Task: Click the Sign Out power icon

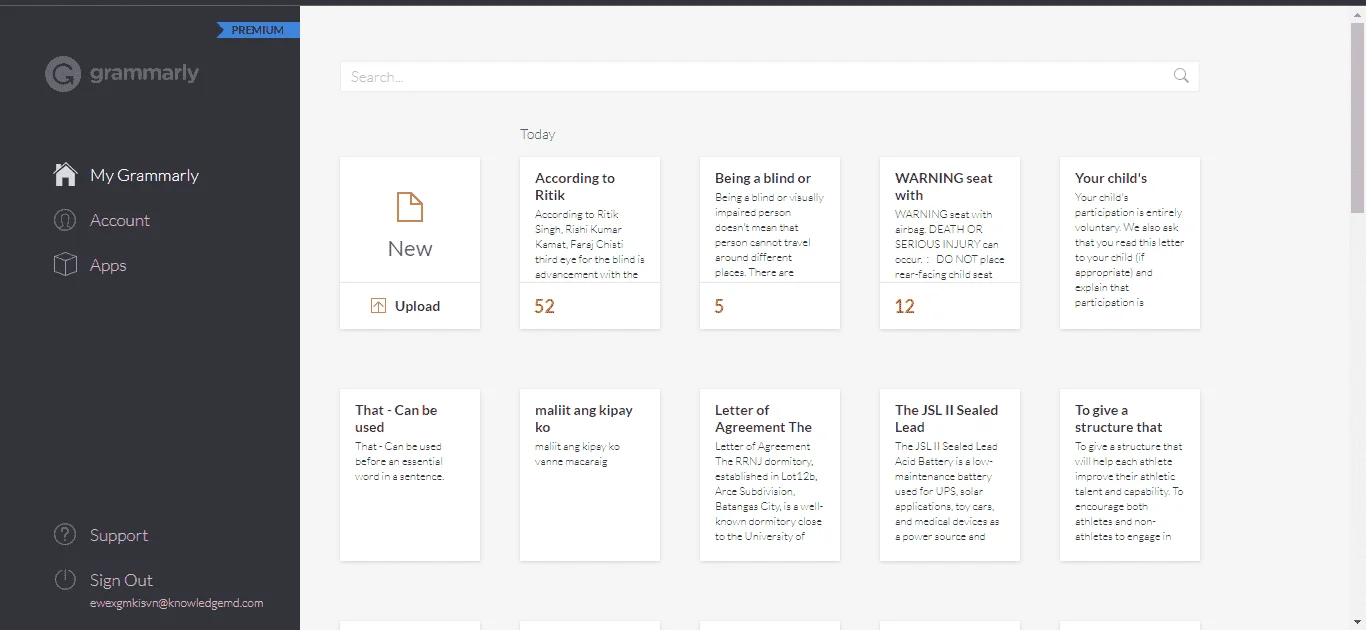Action: click(x=65, y=580)
